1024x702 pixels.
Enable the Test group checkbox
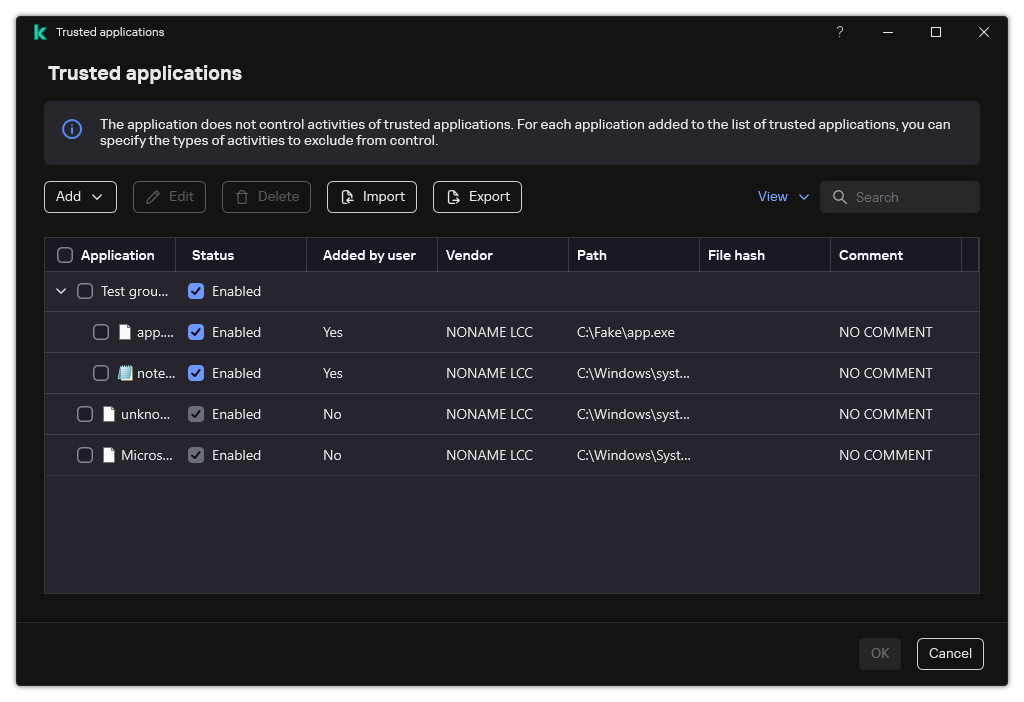(85, 290)
